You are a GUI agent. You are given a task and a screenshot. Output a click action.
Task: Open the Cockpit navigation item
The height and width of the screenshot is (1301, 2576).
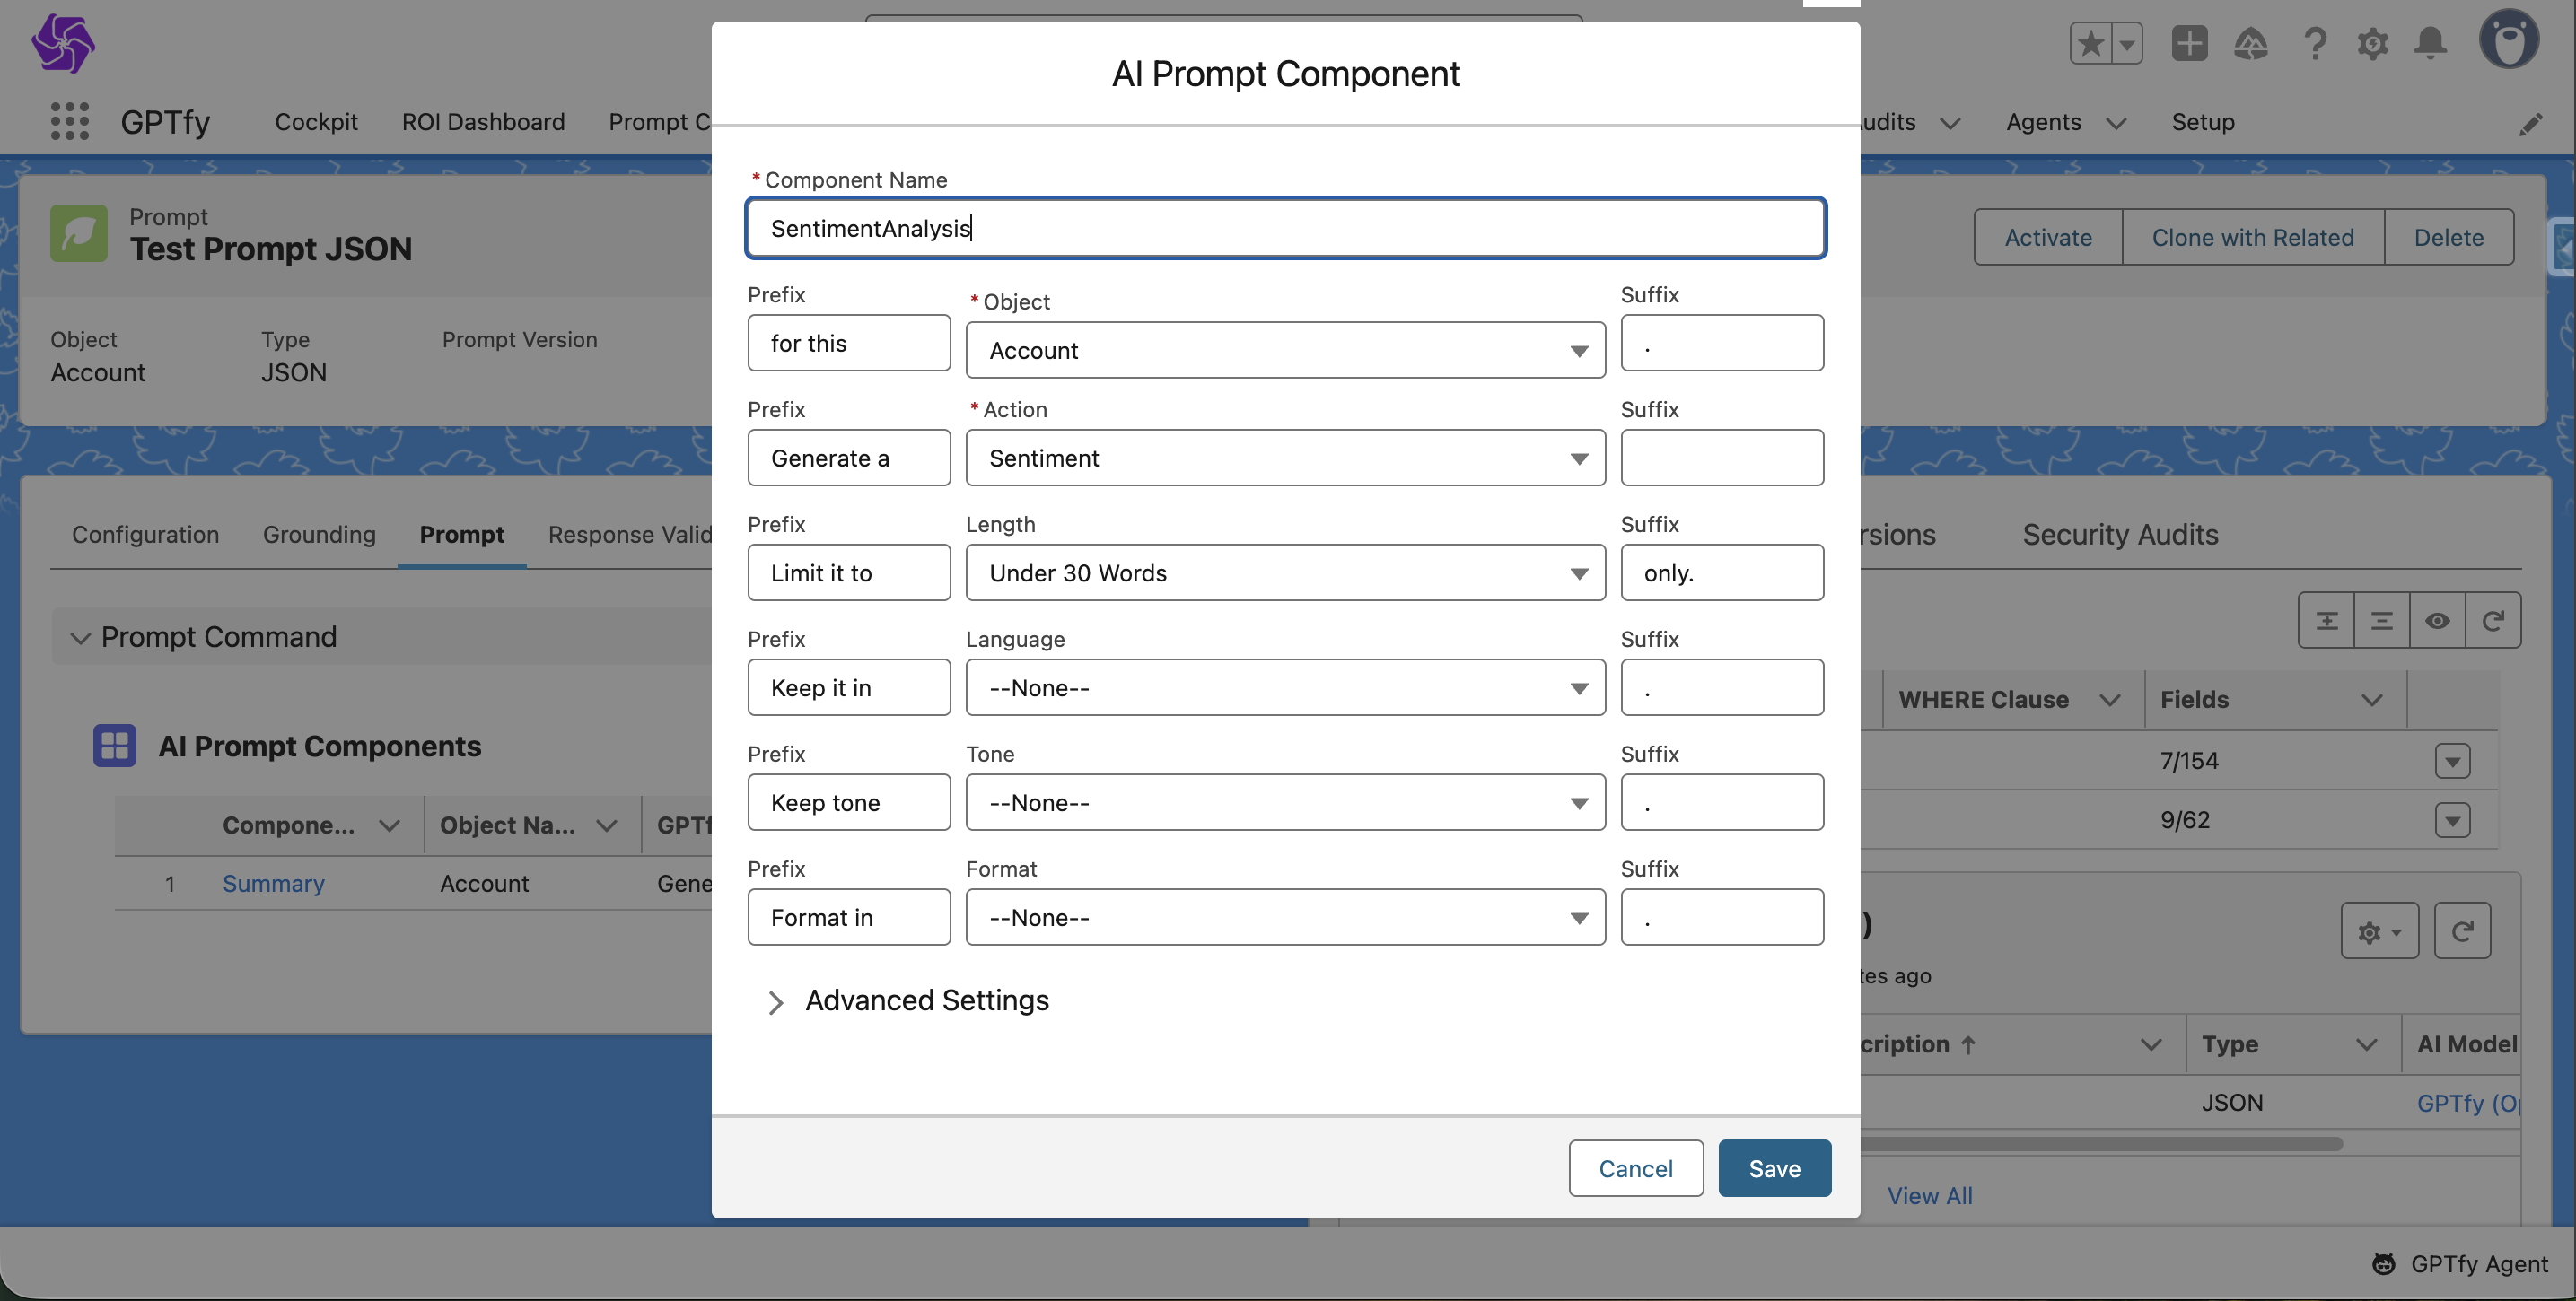click(x=316, y=122)
